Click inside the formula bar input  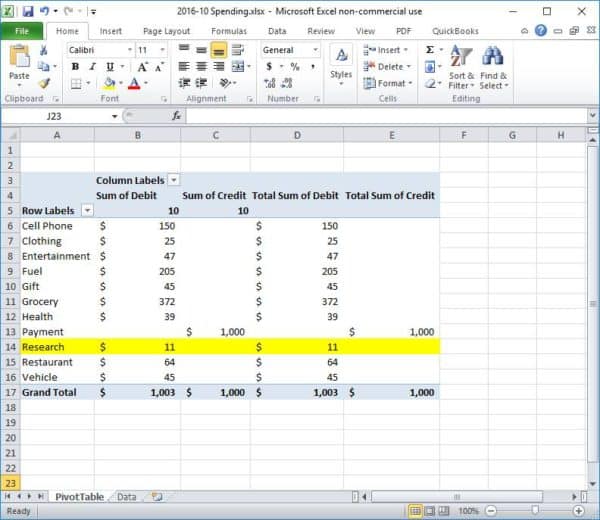click(x=386, y=116)
